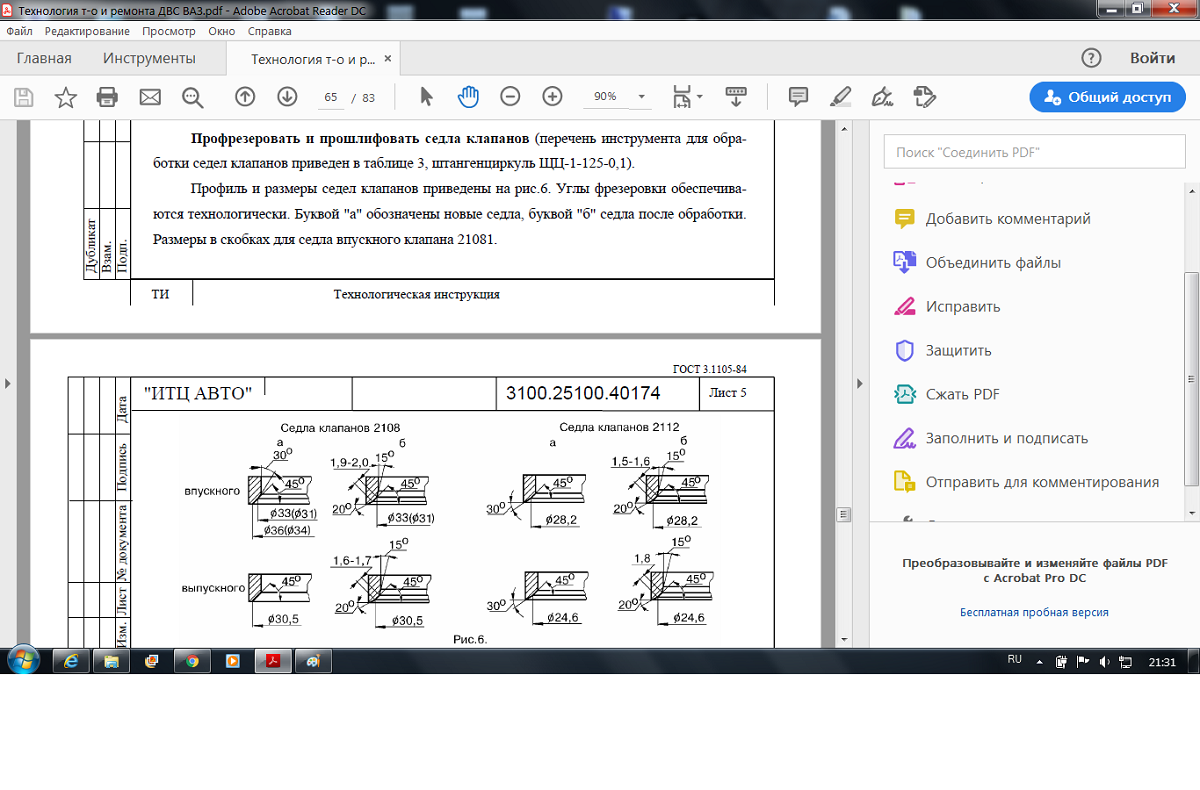Open the volume speaker tray icon
Viewport: 1200px width, 790px height.
(x=1104, y=662)
